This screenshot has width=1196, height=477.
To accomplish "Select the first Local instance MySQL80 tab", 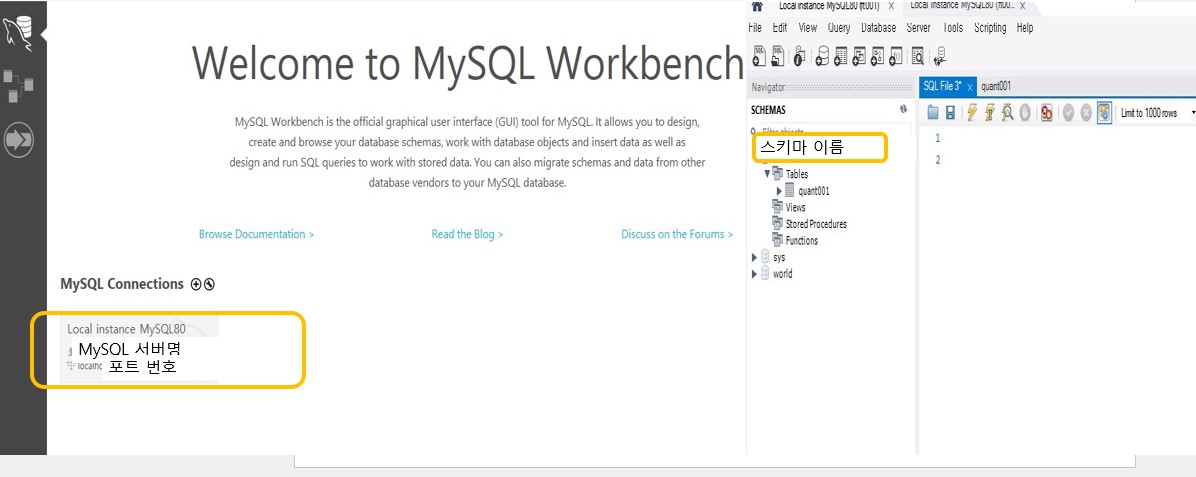I will (x=828, y=6).
